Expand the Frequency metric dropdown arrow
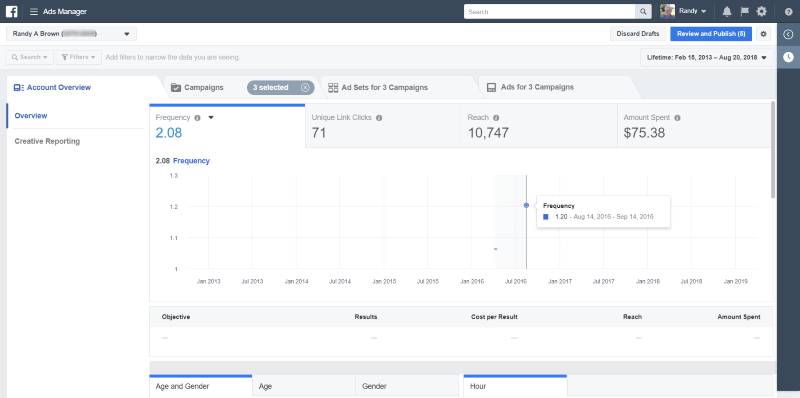The width and height of the screenshot is (800, 398). [x=211, y=118]
